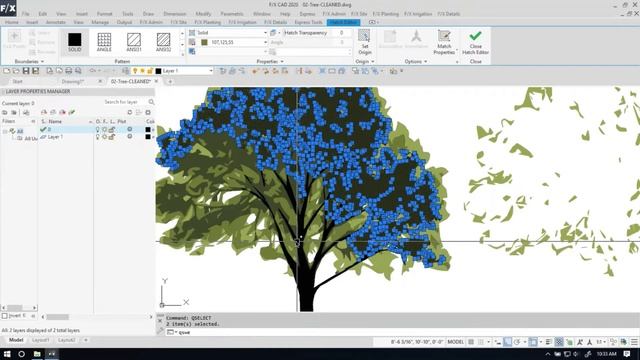Toggle lock icon for layer 0
640x360 pixels.
point(111,129)
